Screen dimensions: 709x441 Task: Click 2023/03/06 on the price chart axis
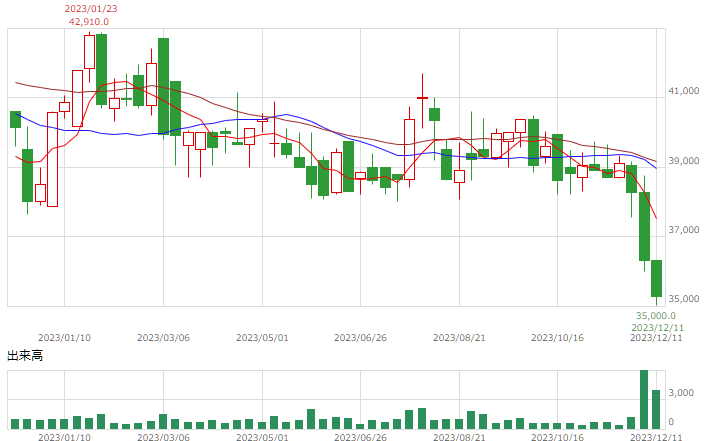point(163,338)
